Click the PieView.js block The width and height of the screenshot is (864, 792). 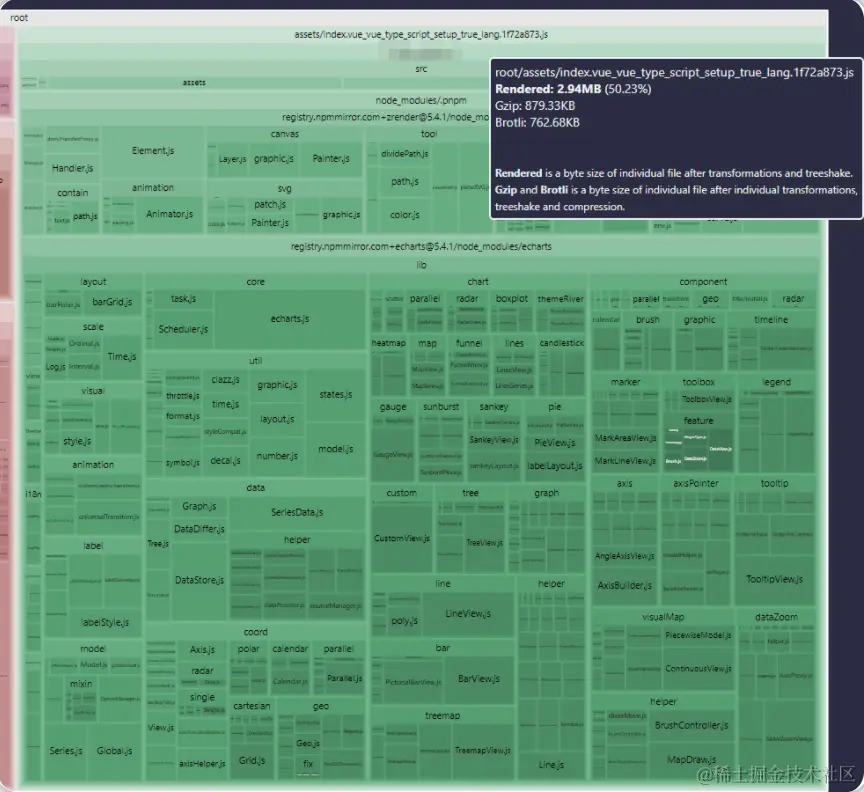(554, 443)
